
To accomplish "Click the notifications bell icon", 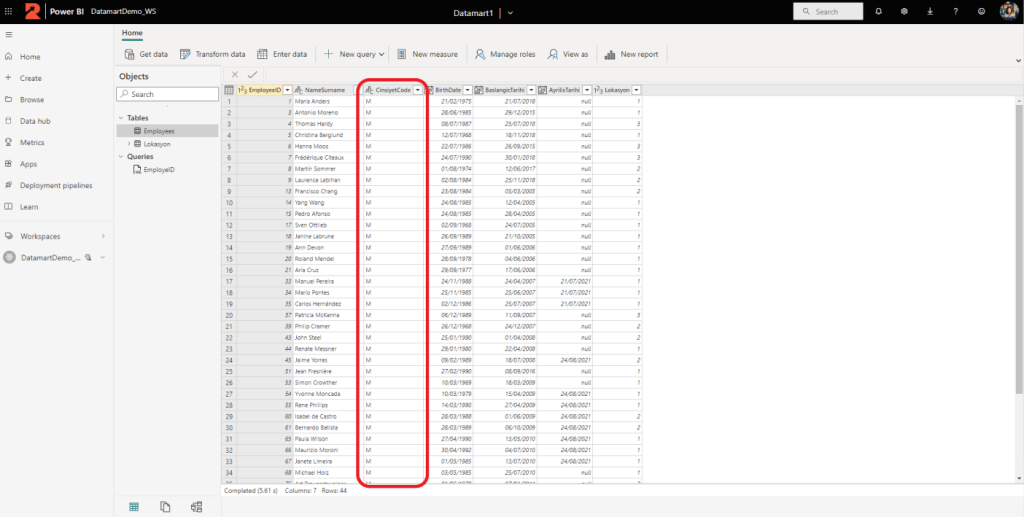I will pos(878,12).
